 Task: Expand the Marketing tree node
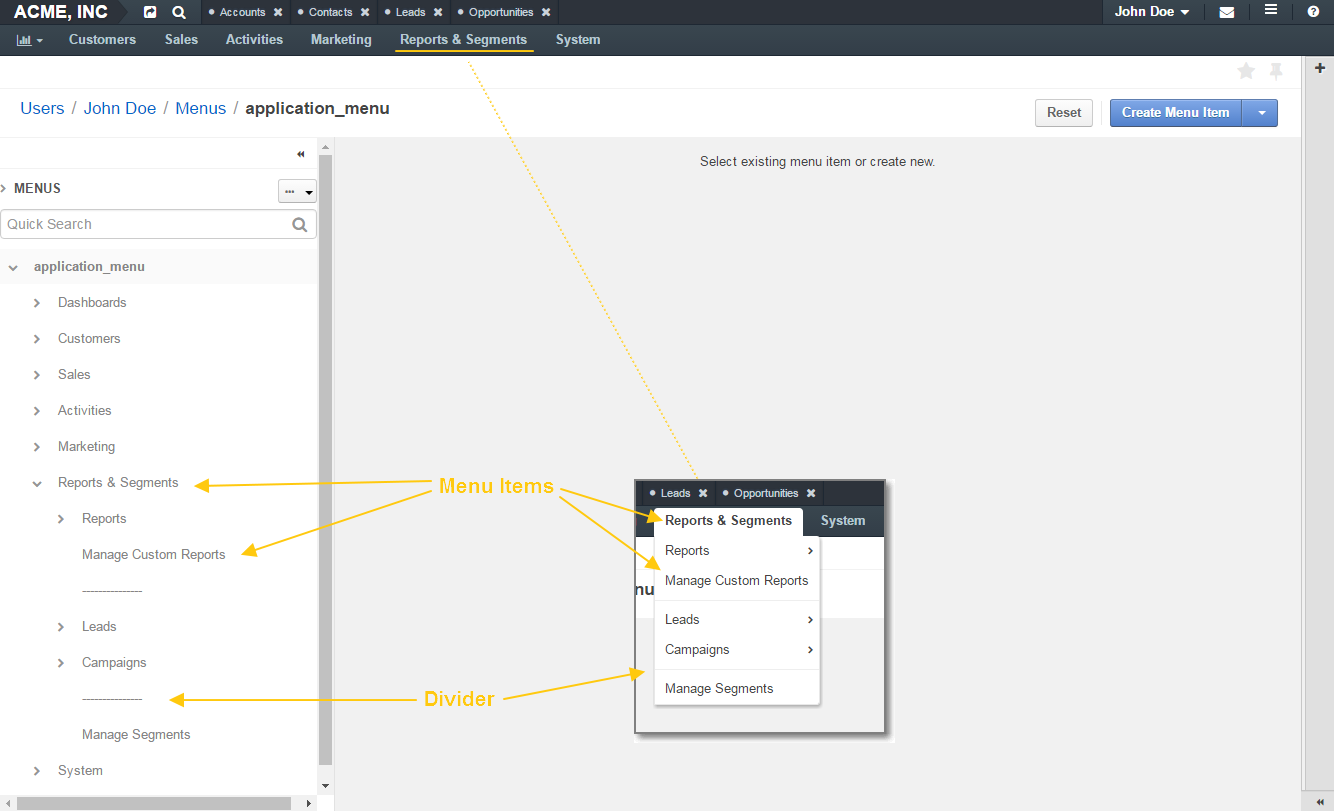click(36, 447)
